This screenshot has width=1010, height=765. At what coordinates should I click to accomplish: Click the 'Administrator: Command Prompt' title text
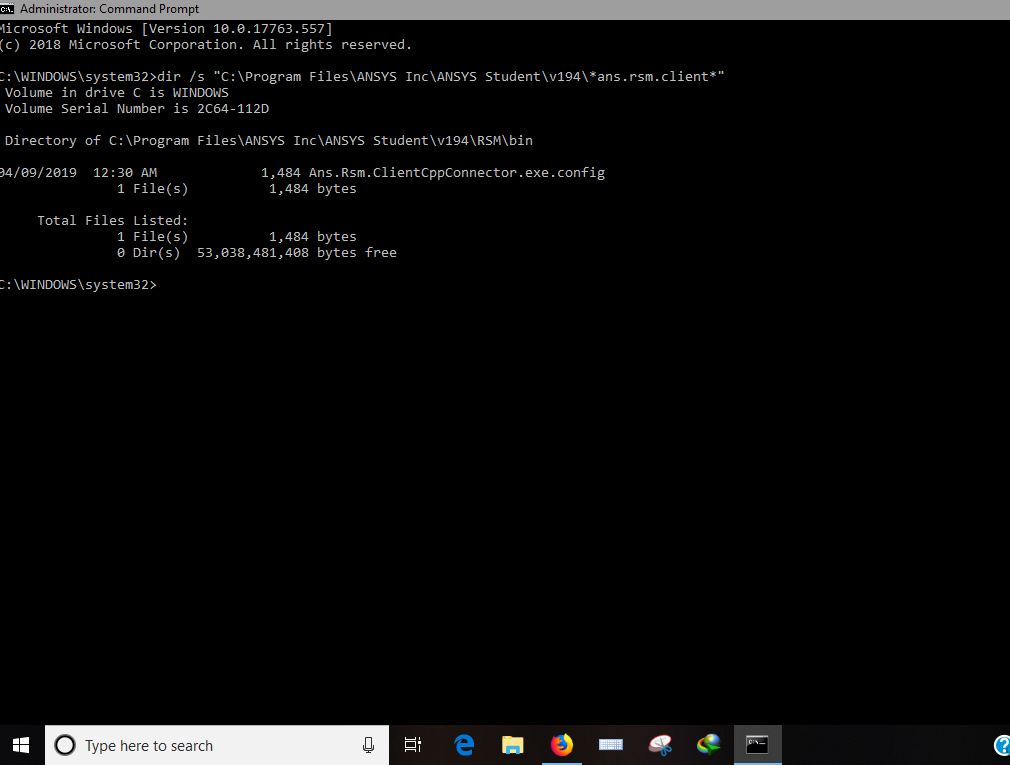[110, 9]
